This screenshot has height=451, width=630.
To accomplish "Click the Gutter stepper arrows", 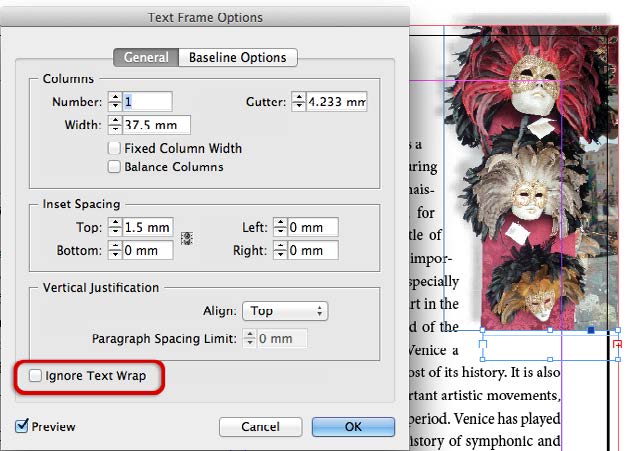I will point(299,101).
